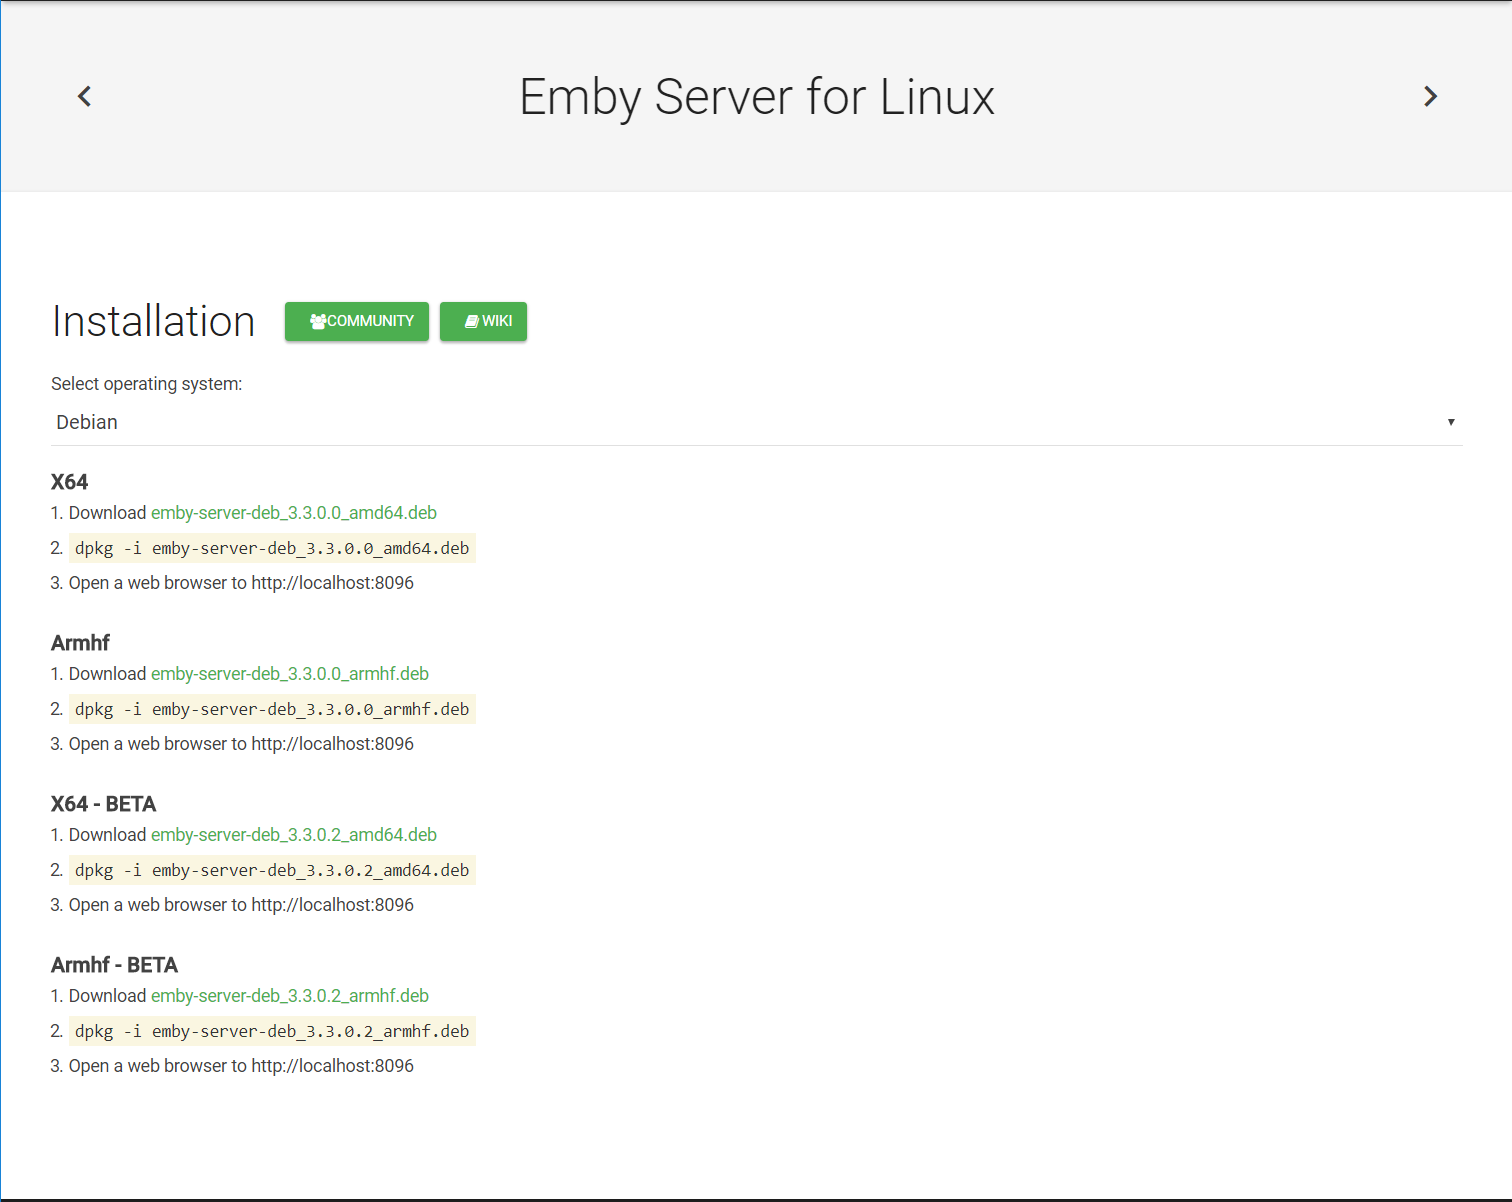Image resolution: width=1512 pixels, height=1202 pixels.
Task: Click the Installation heading
Action: pyautogui.click(x=154, y=321)
